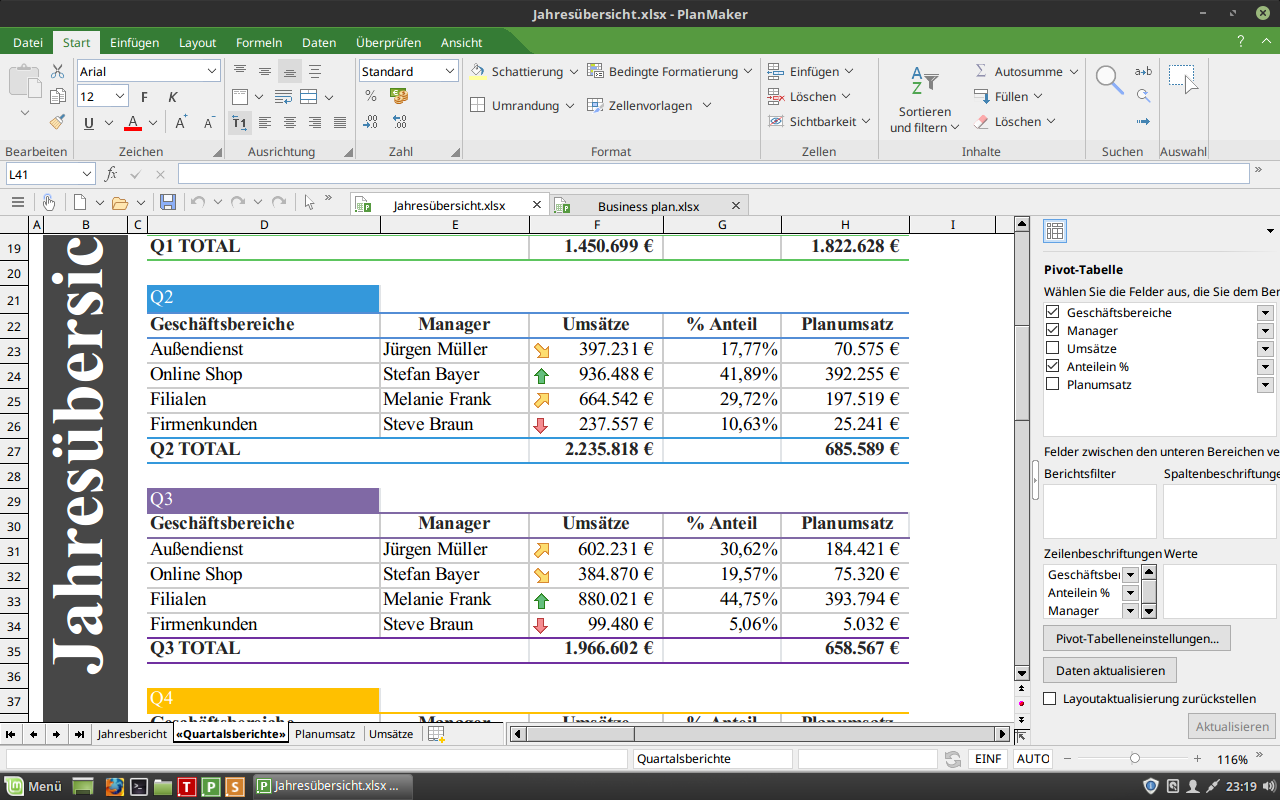1280x800 pixels.
Task: Click the italic formatting icon
Action: coord(173,97)
